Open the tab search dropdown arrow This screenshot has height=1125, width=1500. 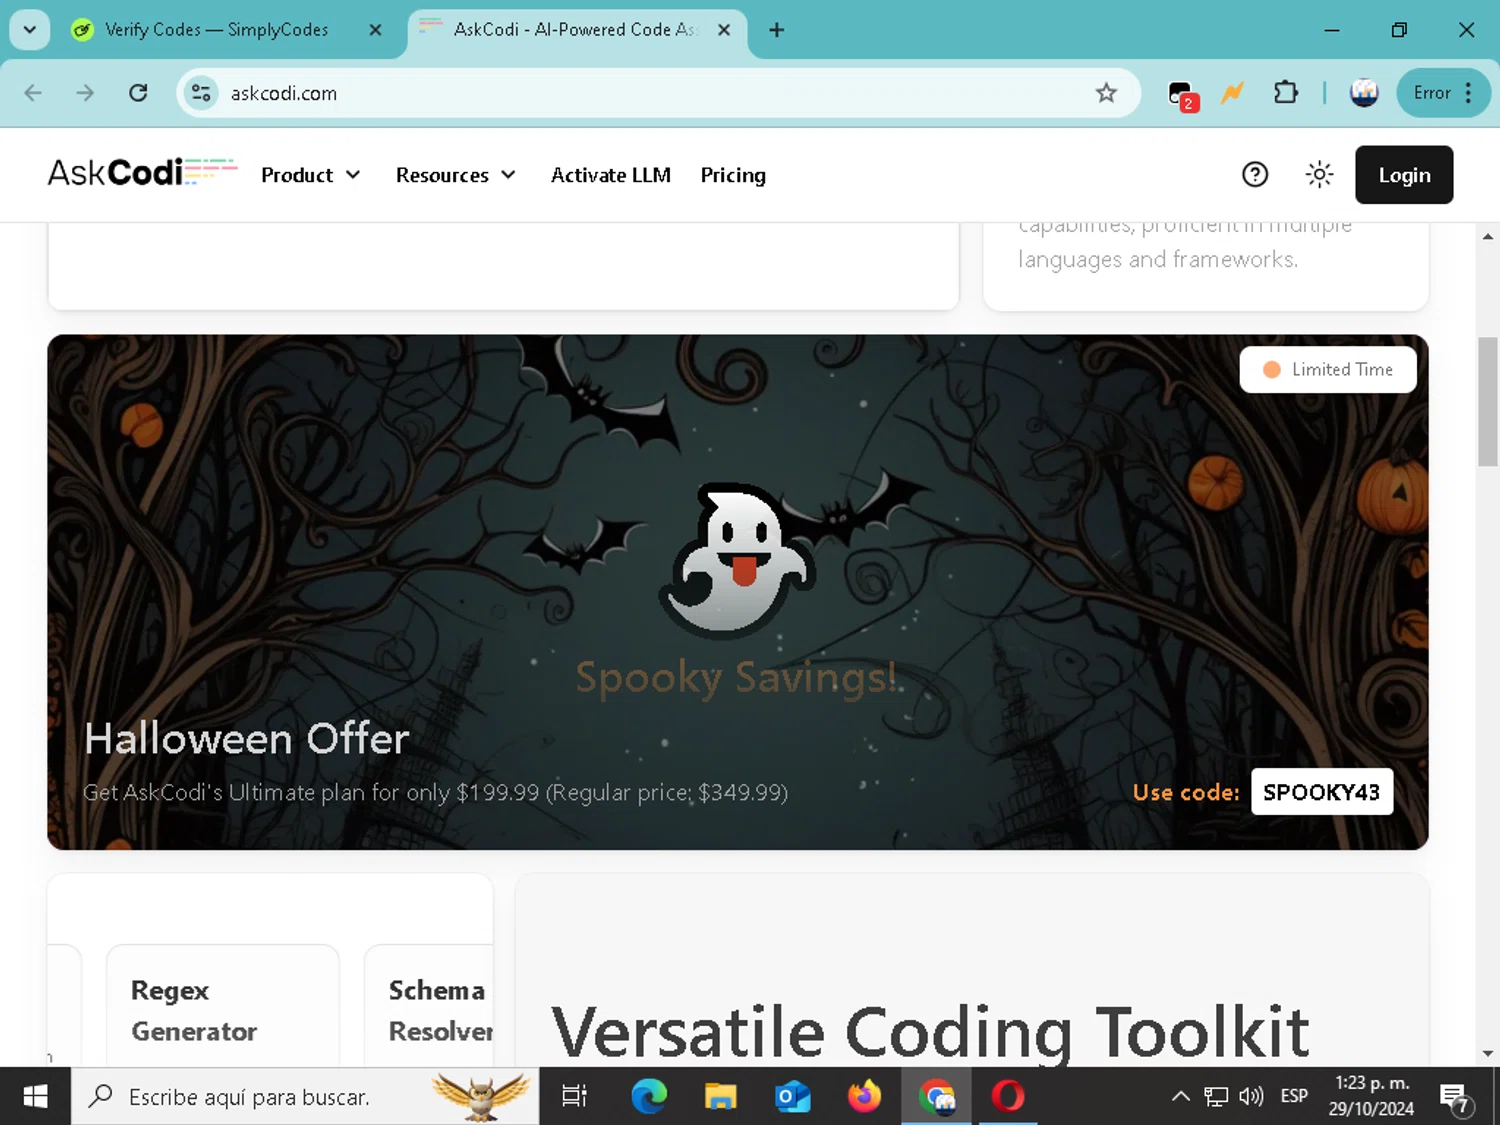pyautogui.click(x=30, y=30)
